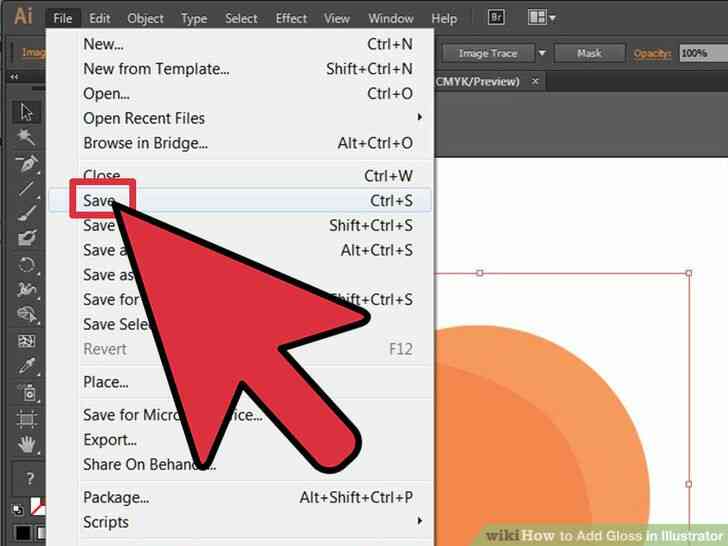Image resolution: width=728 pixels, height=546 pixels.
Task: Close the CMYK/Preview document tab
Action: click(535, 81)
